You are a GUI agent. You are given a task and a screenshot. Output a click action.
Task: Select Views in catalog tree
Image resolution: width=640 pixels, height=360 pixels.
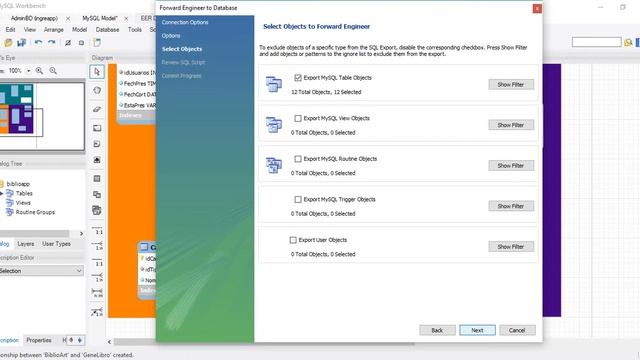23,203
